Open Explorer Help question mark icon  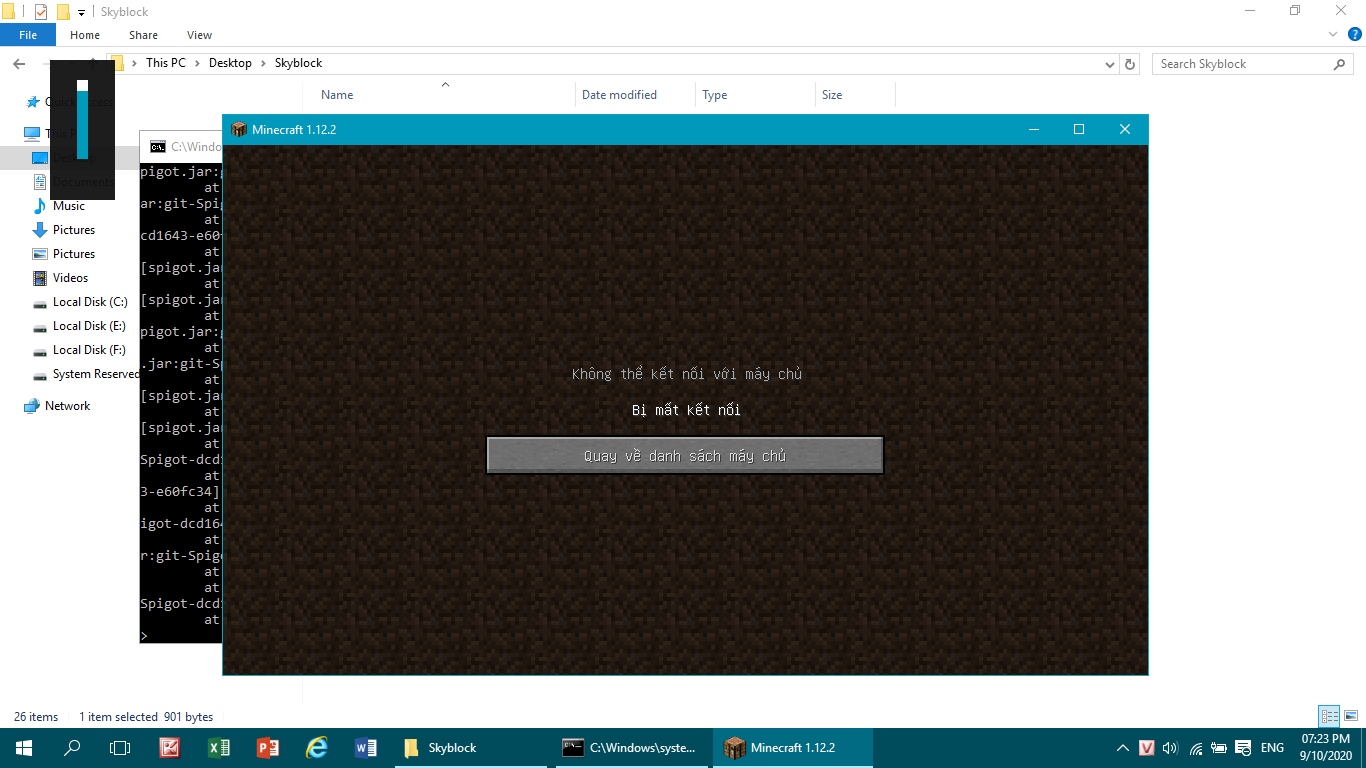1353,34
